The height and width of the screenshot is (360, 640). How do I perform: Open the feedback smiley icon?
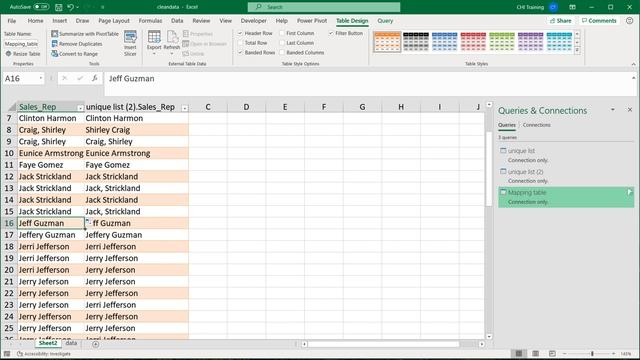629,20
